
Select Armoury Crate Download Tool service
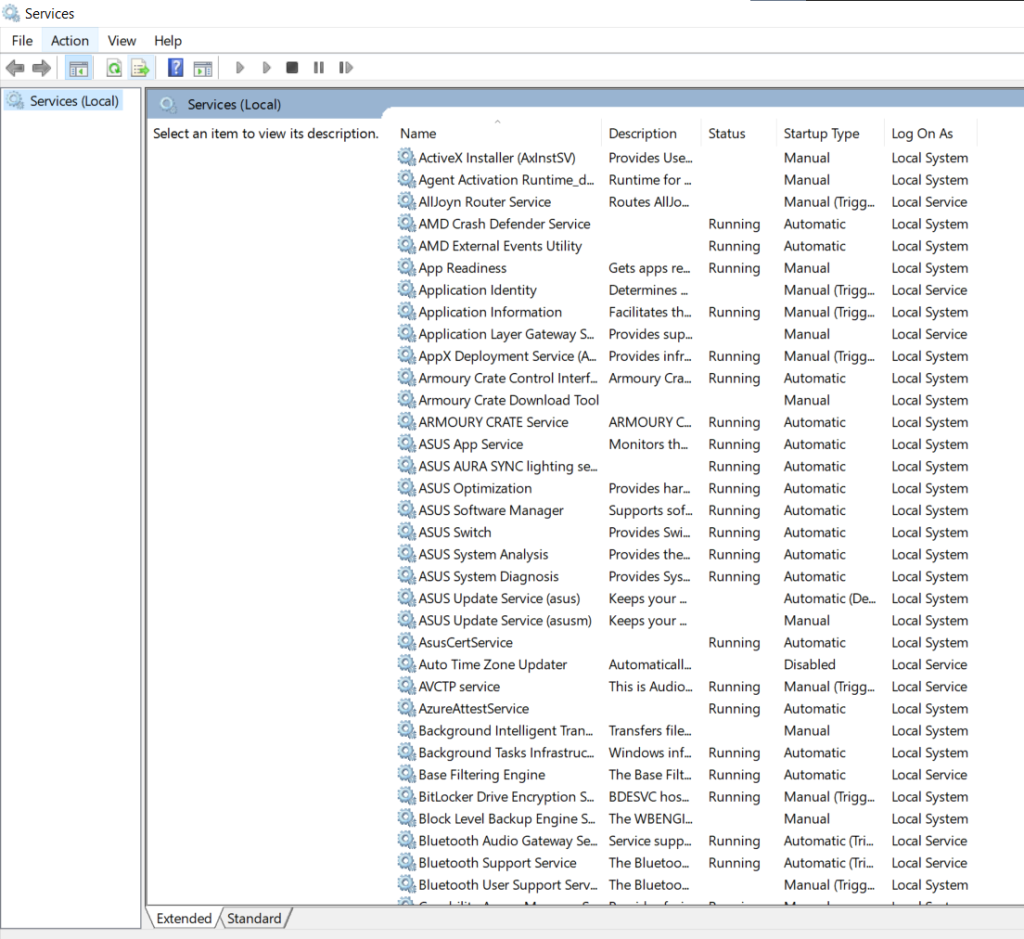pos(684,400)
